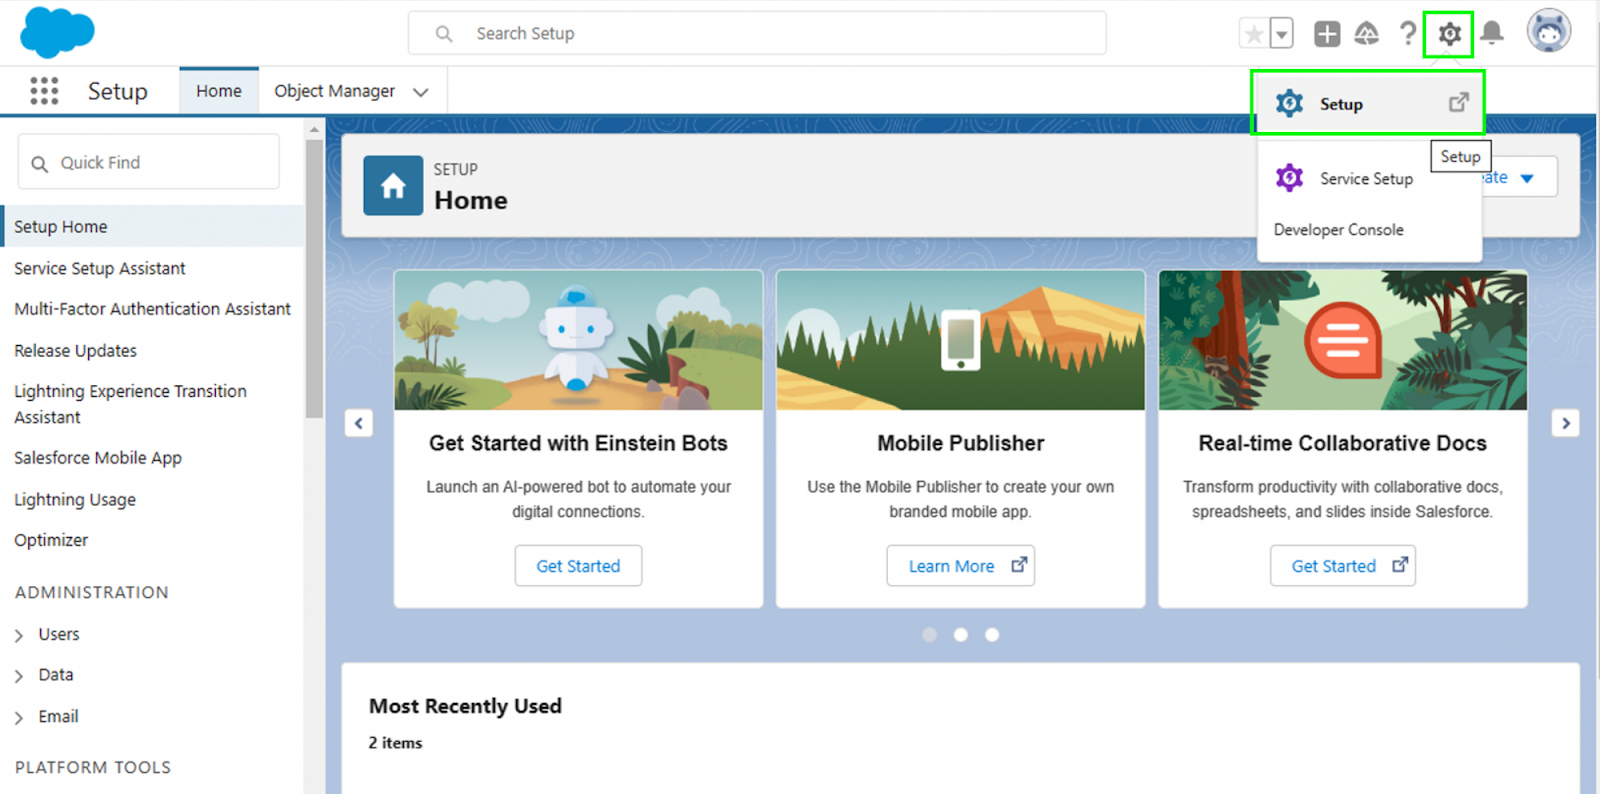The height and width of the screenshot is (794, 1600).
Task: Open Release Updates in sidebar
Action: tap(75, 351)
